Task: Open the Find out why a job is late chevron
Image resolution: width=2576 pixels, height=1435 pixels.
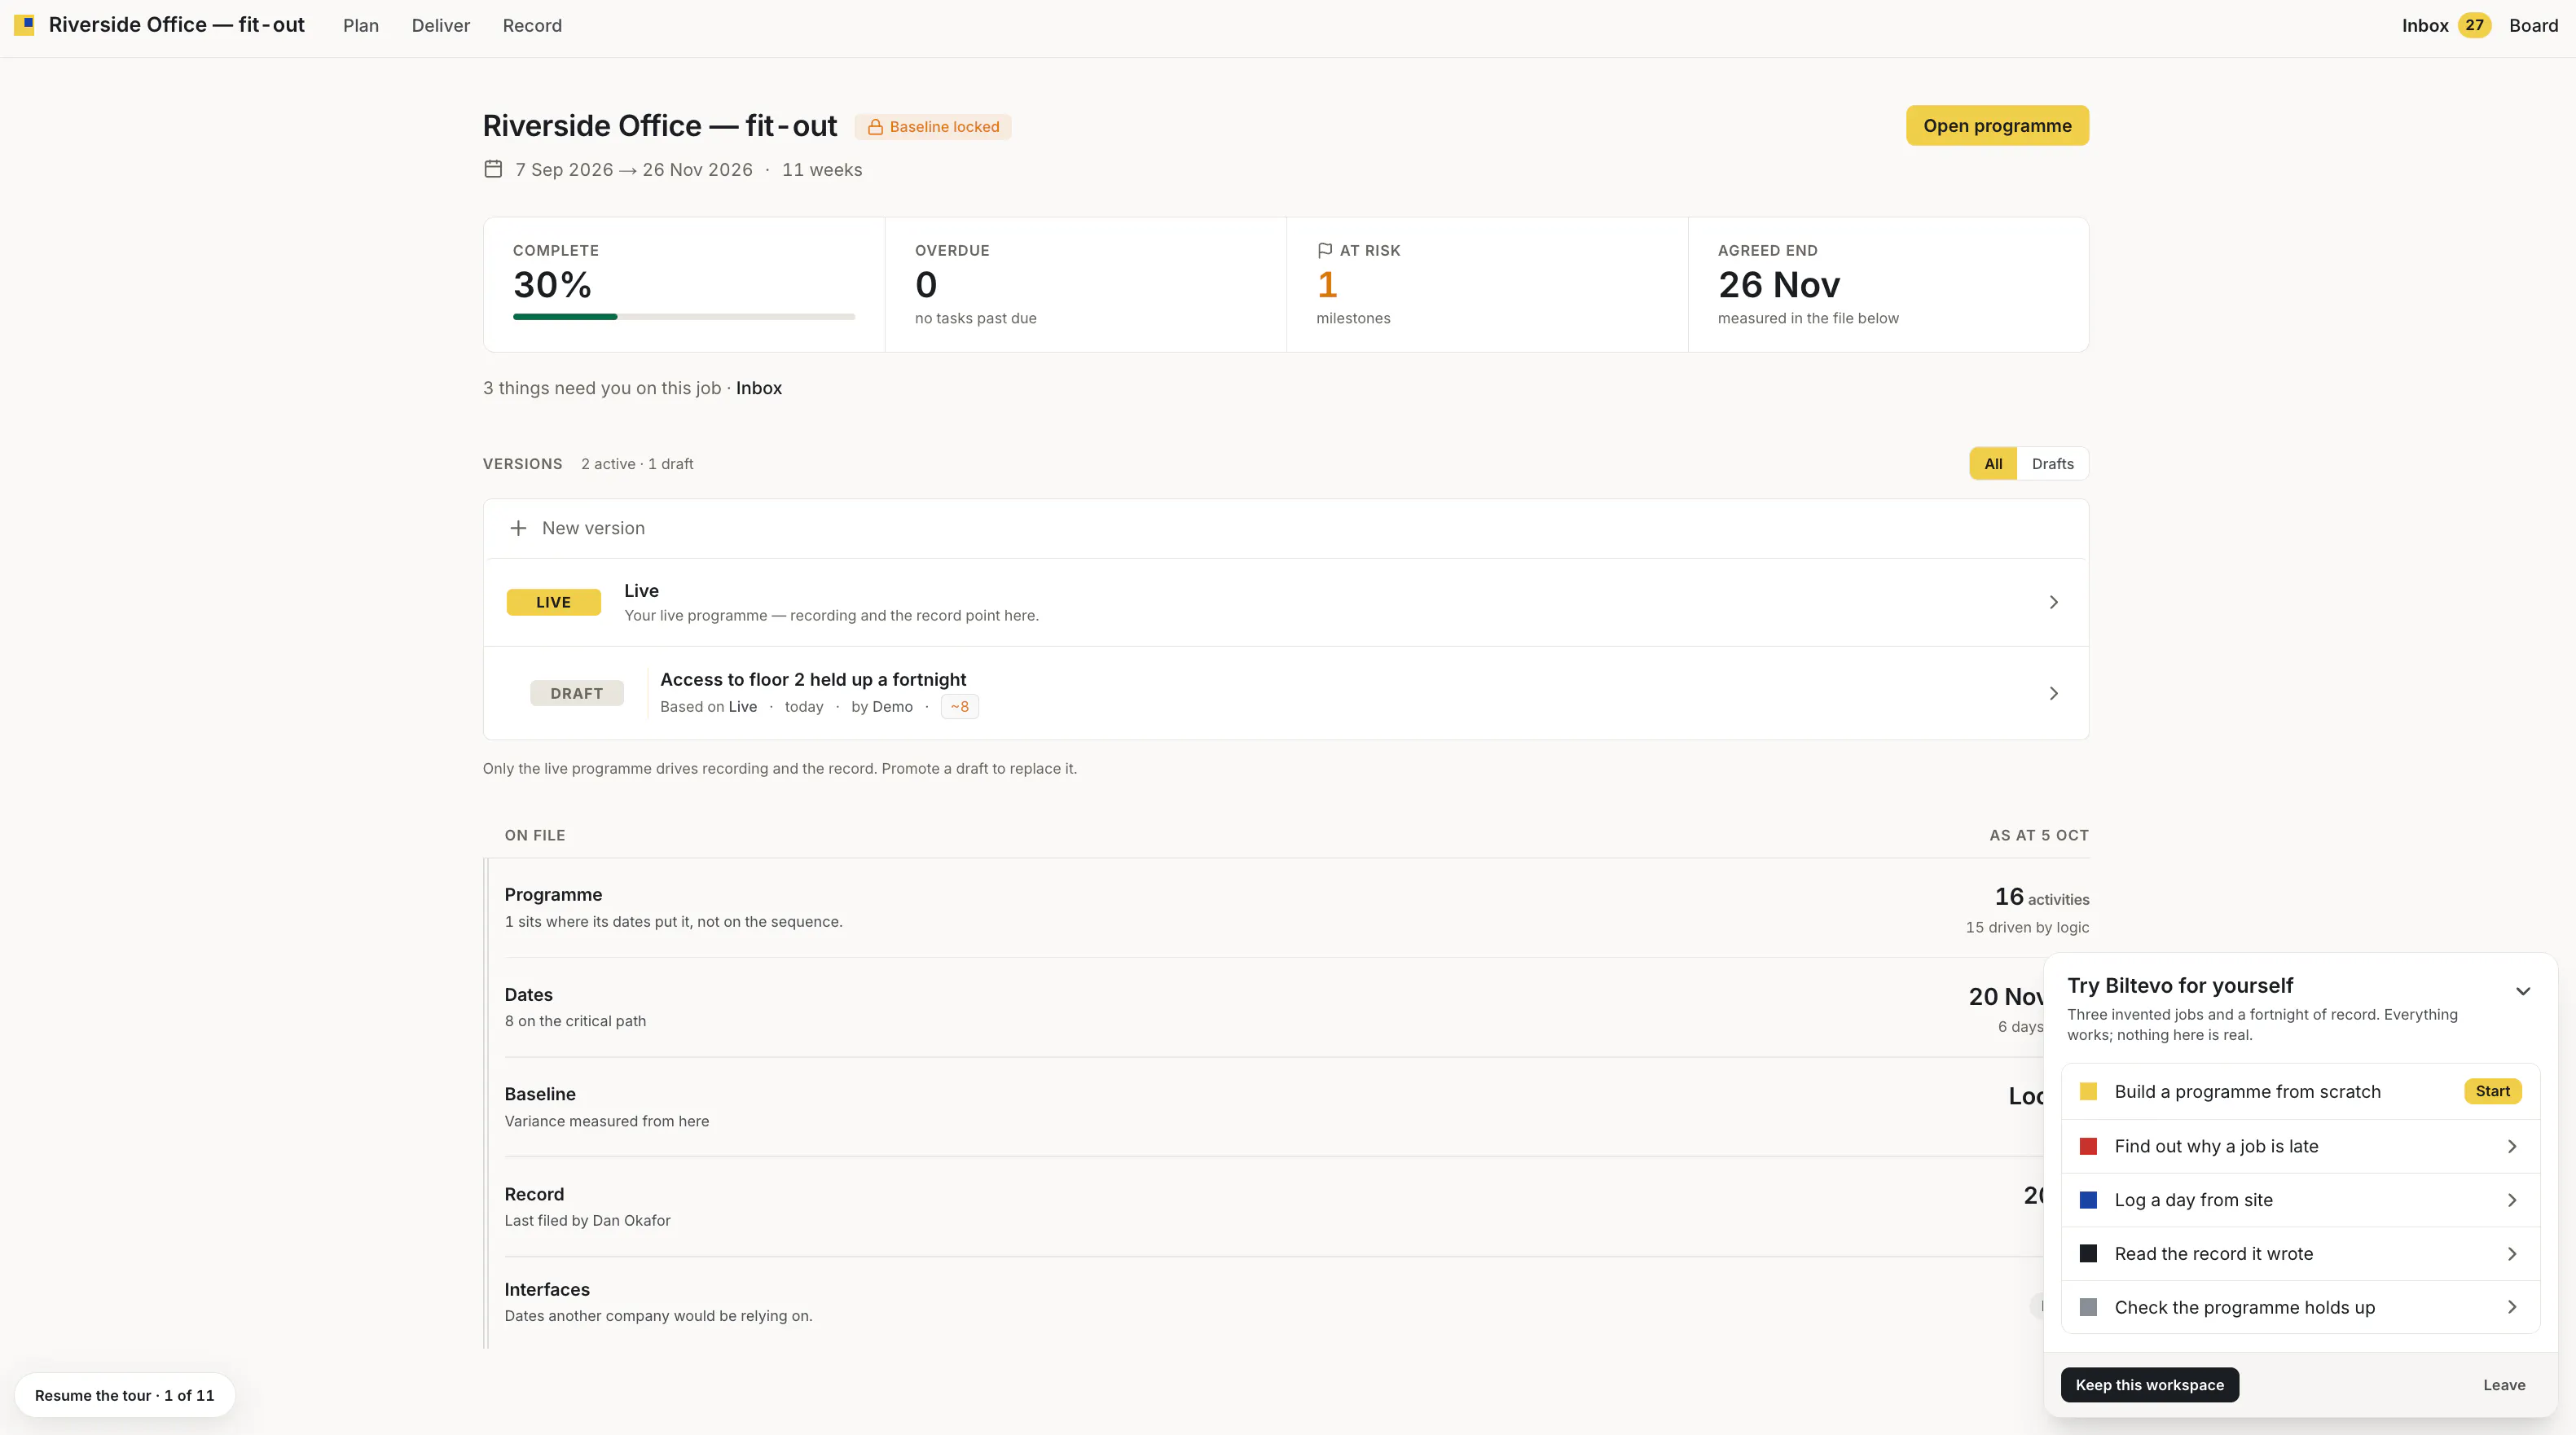Action: pos(2512,1146)
